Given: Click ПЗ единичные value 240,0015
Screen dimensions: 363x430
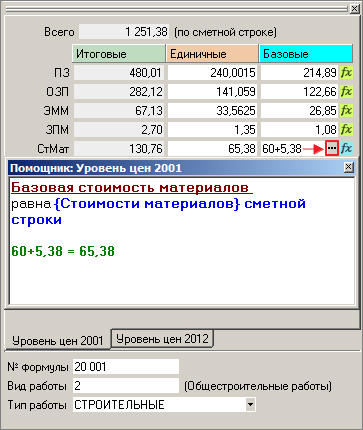Looking at the screenshot, I should (212, 72).
